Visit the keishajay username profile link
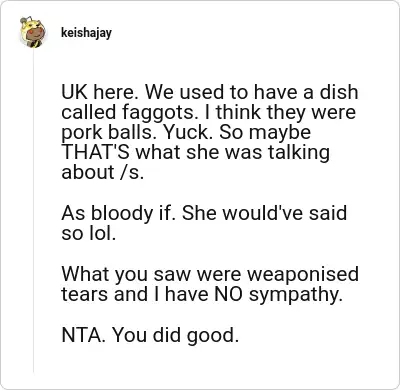Screen dimensions: 400x390 86,33
